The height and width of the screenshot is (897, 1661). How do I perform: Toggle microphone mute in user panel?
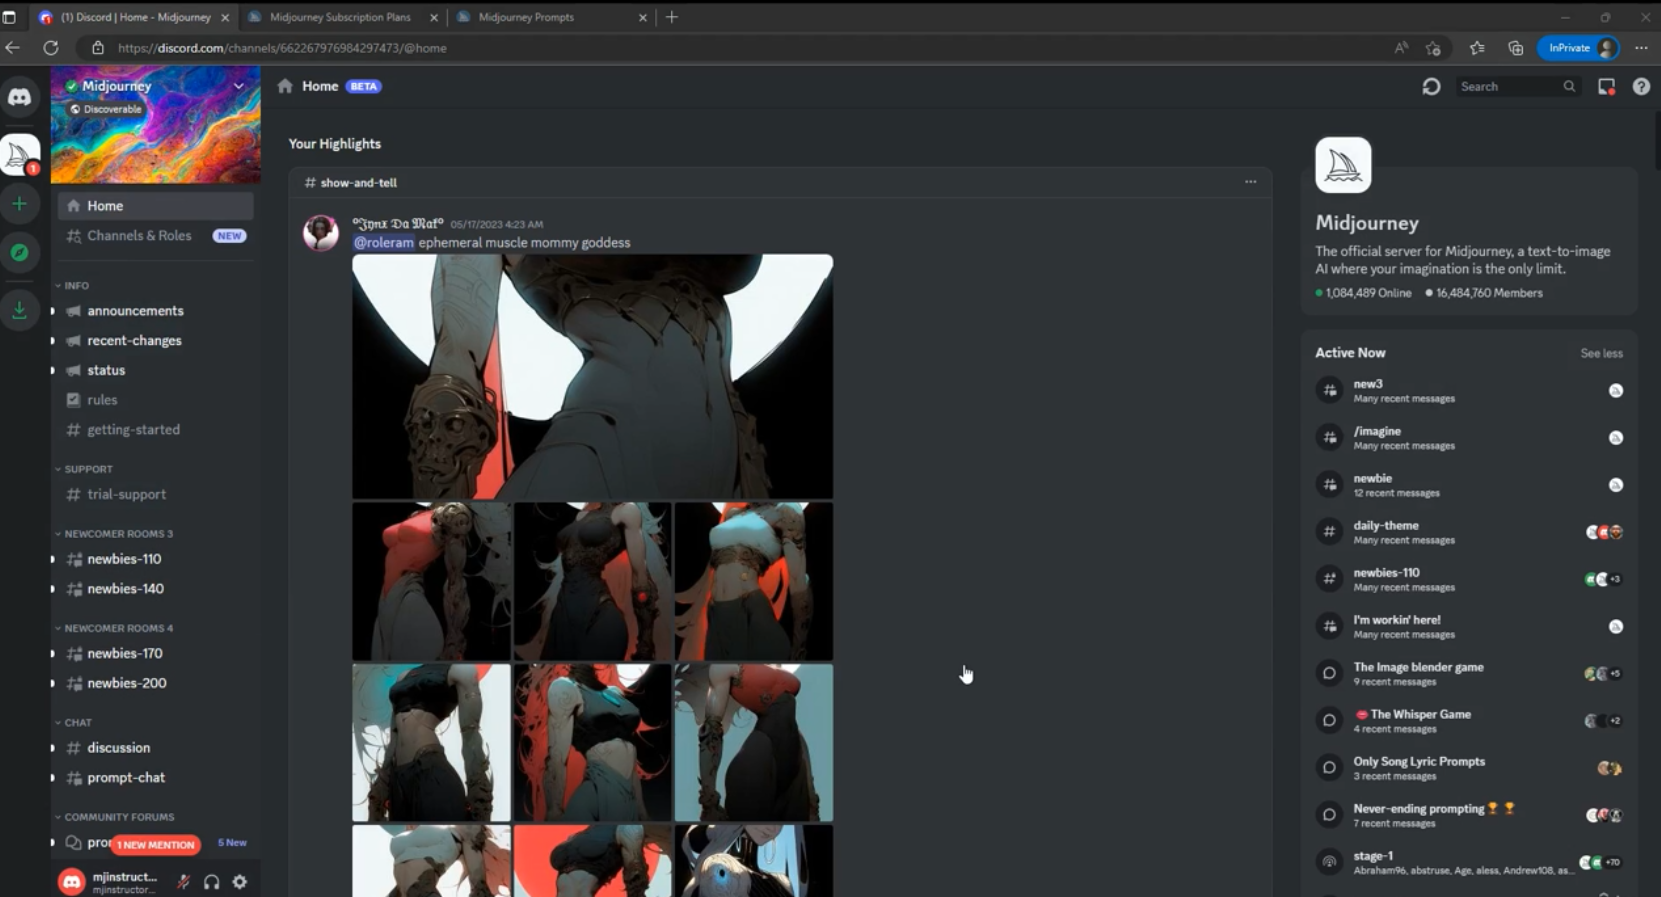(183, 882)
